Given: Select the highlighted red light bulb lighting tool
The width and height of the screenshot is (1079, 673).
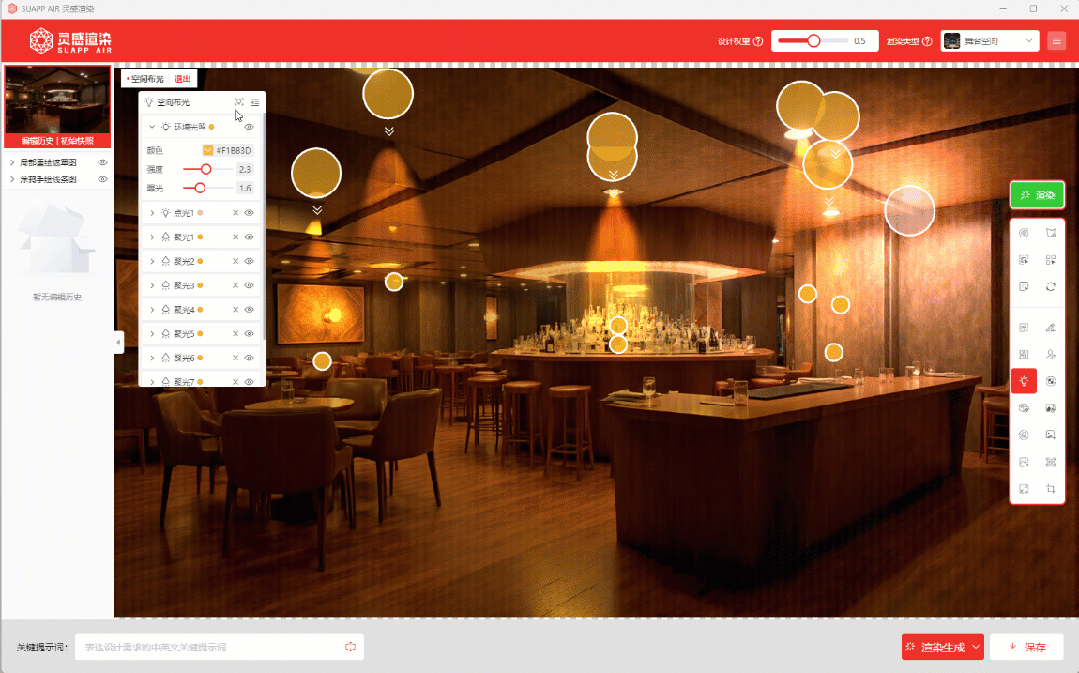Looking at the screenshot, I should click(1024, 381).
